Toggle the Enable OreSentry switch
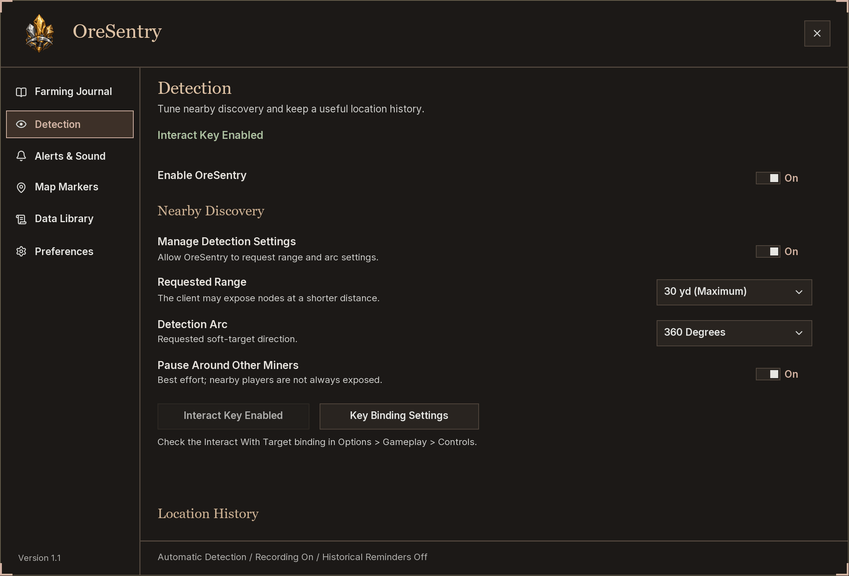 [768, 178]
